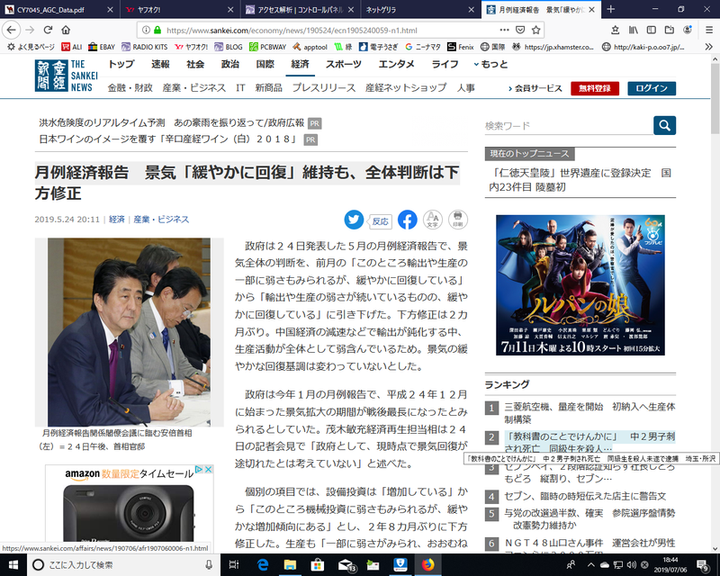Expand the もっと navigation dropdown
Screen dimensions: 720x576
[488, 64]
